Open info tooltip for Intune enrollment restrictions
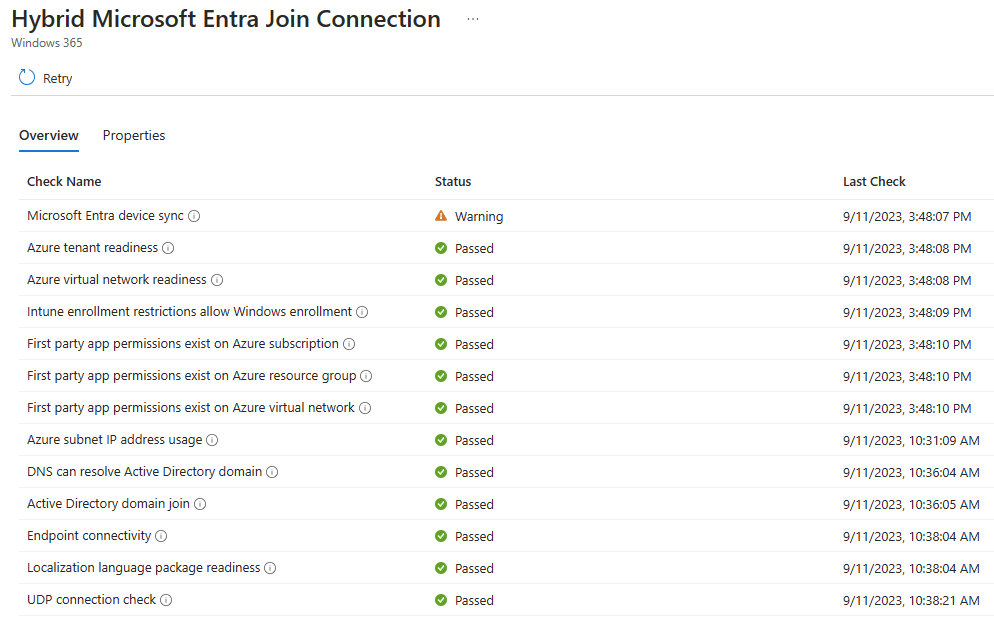Viewport: 994px width, 621px height. click(362, 312)
